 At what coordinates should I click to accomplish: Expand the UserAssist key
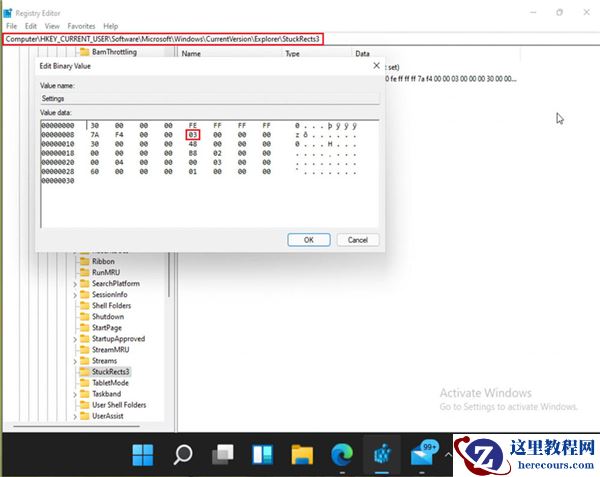click(x=75, y=417)
